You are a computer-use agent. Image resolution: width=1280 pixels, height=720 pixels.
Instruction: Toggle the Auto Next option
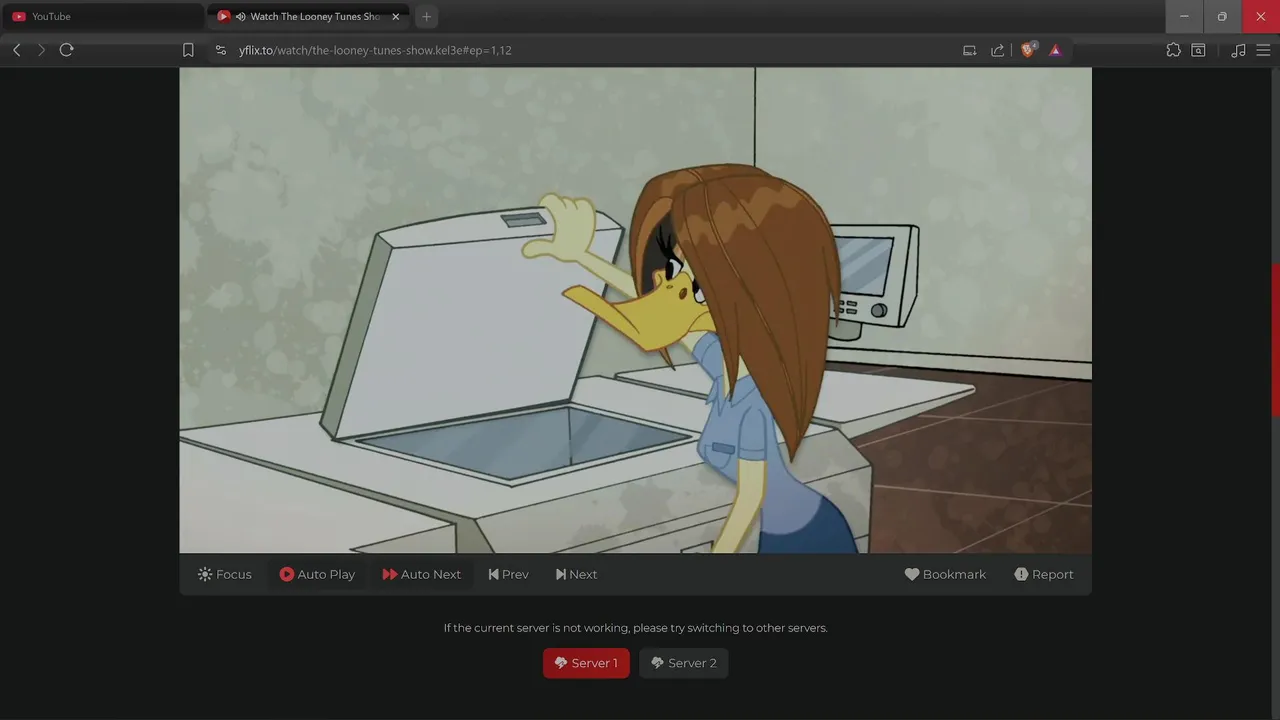pyautogui.click(x=421, y=574)
